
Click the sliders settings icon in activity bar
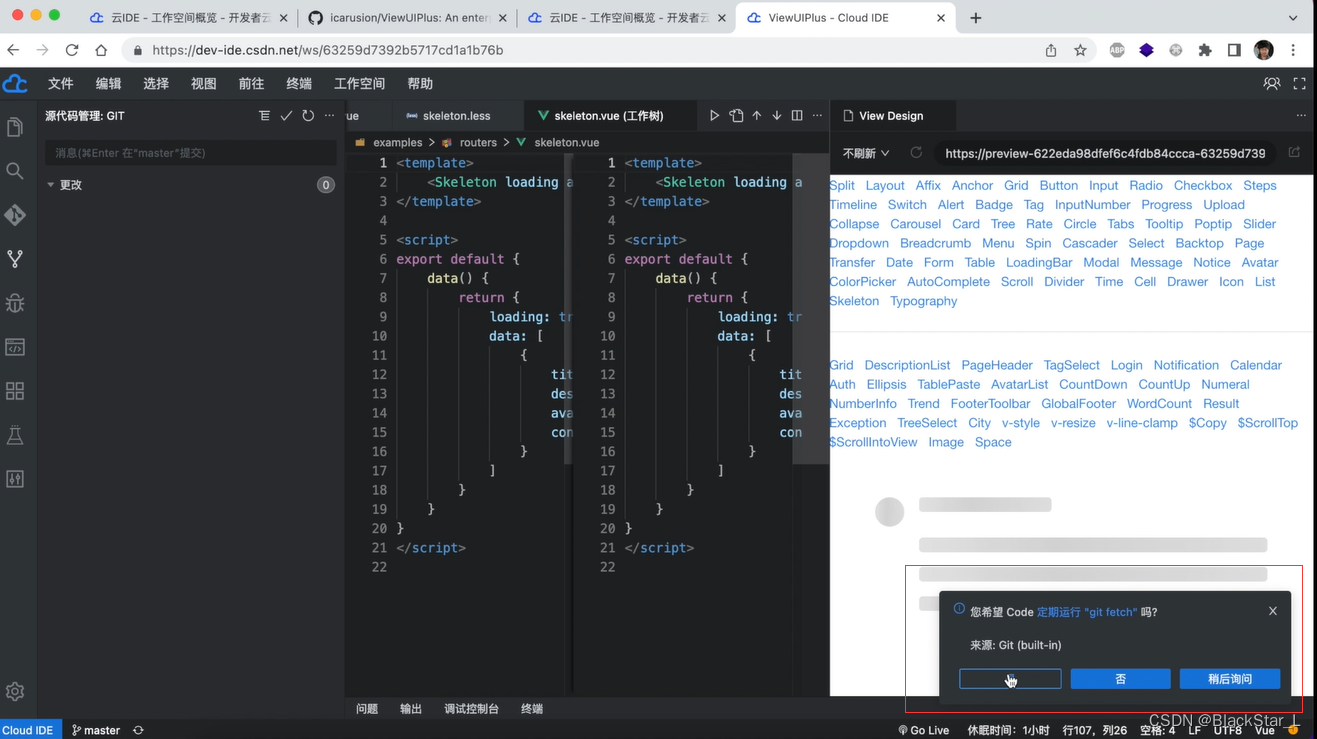point(15,479)
